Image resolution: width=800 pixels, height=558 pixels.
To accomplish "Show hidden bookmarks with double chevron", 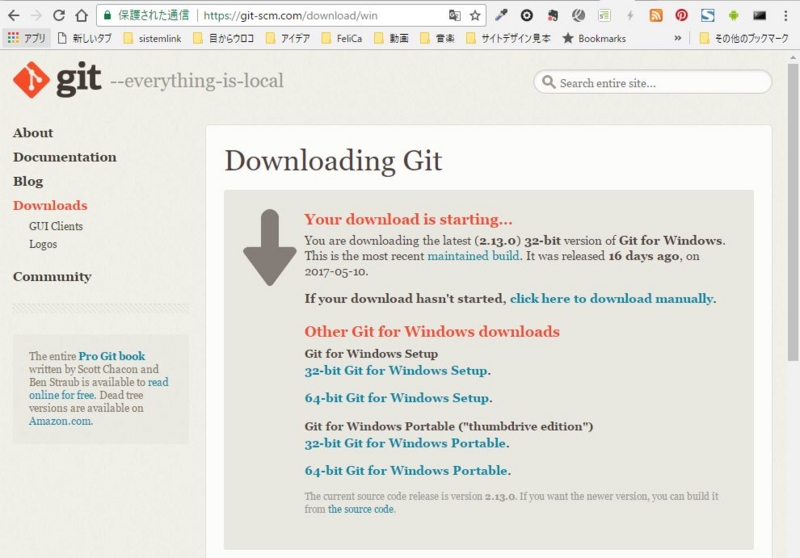I will pyautogui.click(x=678, y=38).
